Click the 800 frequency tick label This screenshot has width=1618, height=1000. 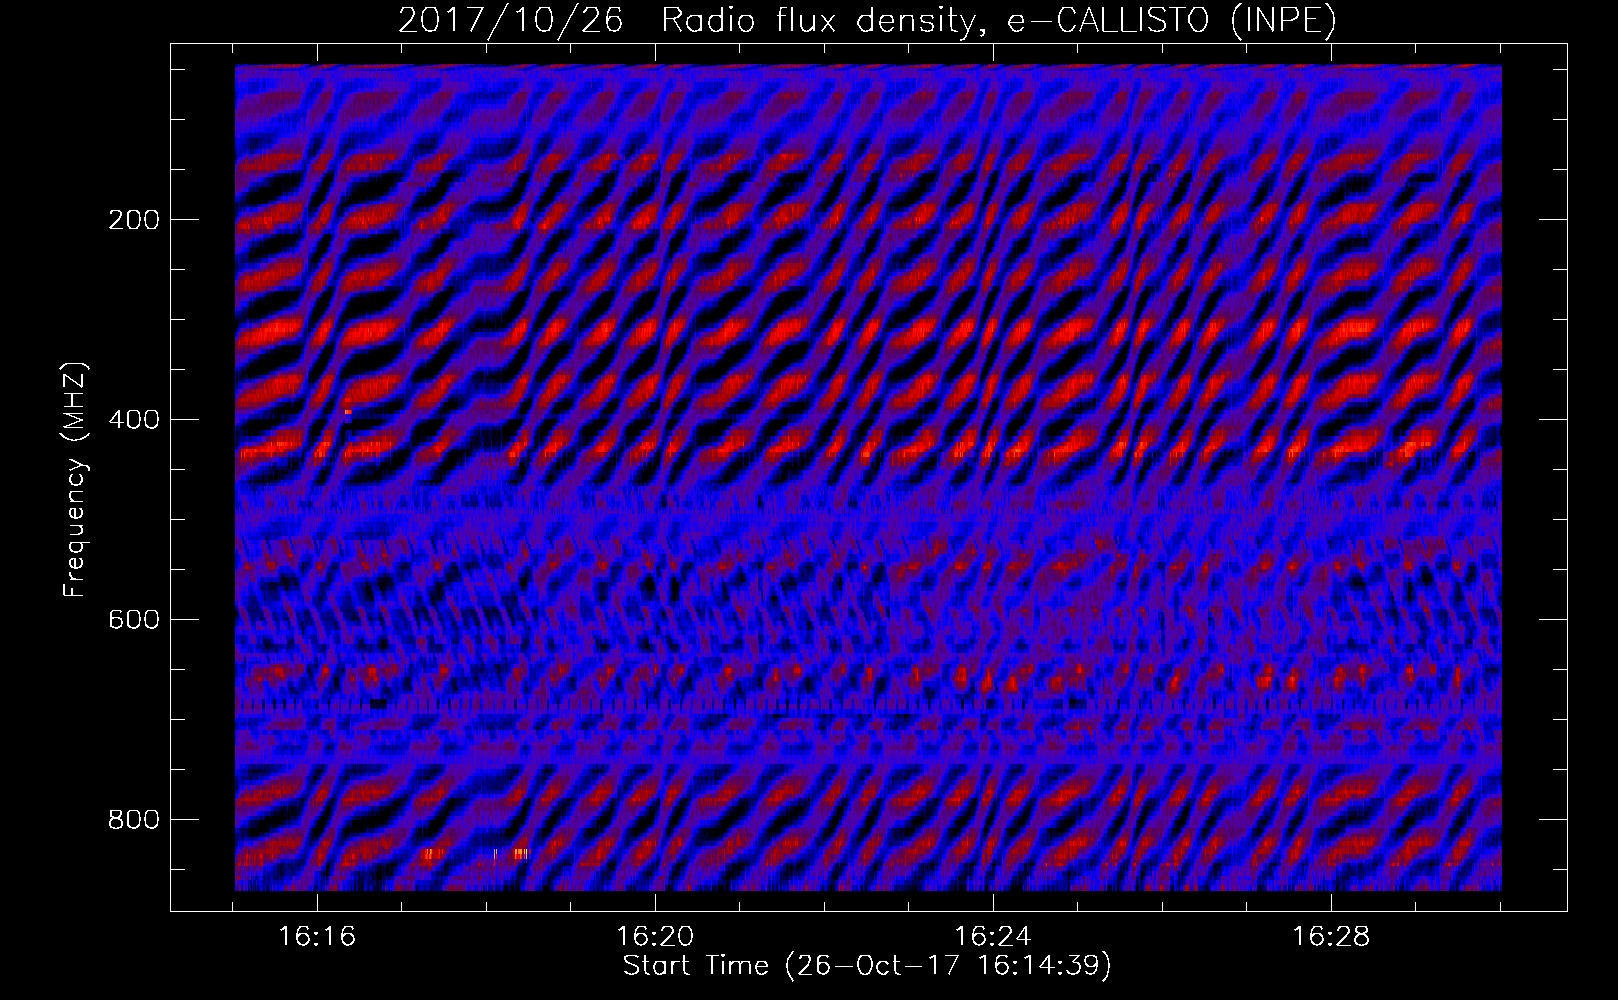(x=133, y=820)
